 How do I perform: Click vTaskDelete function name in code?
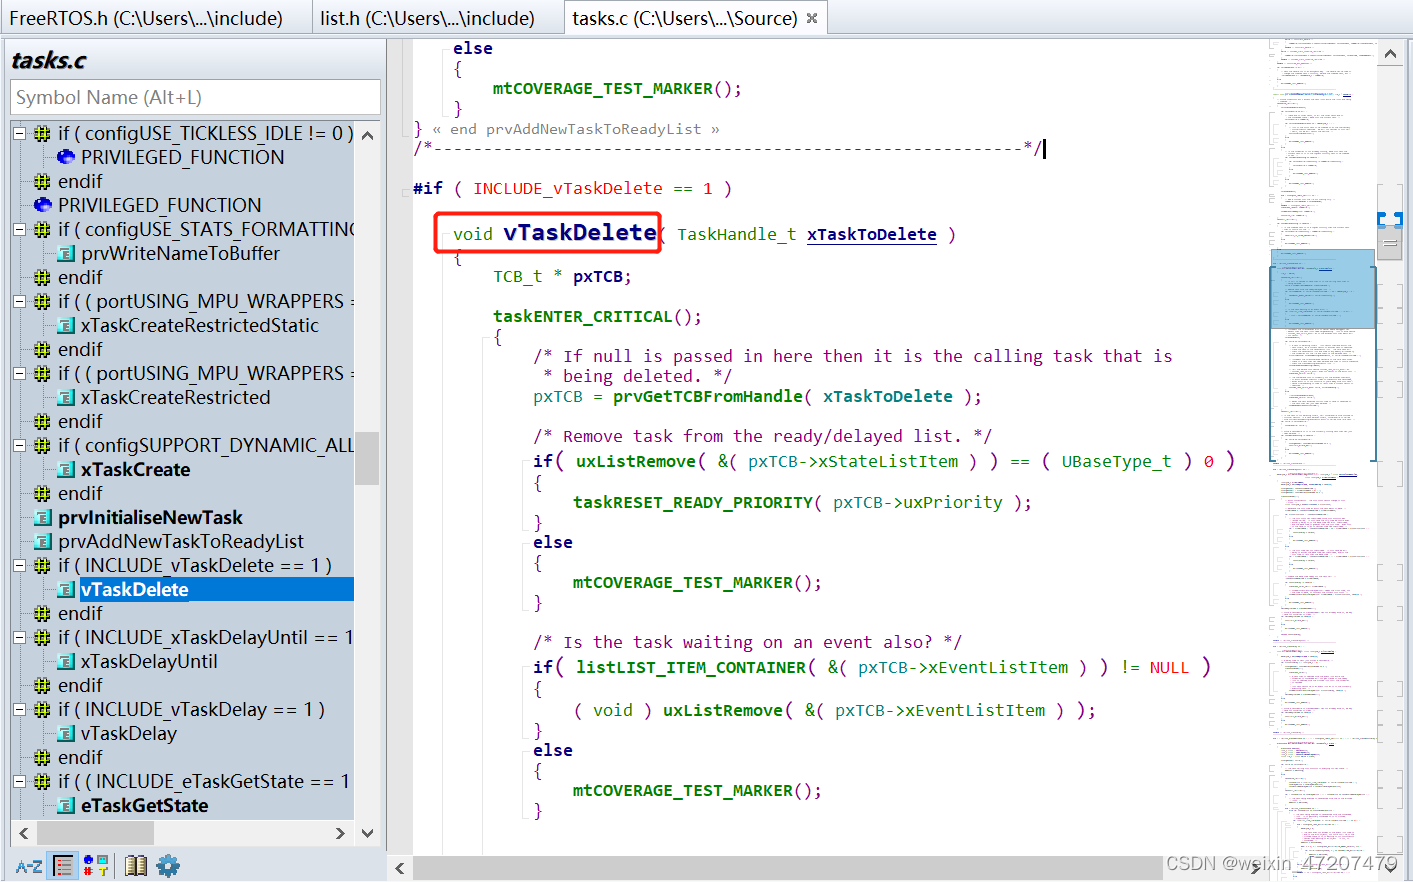coord(580,232)
